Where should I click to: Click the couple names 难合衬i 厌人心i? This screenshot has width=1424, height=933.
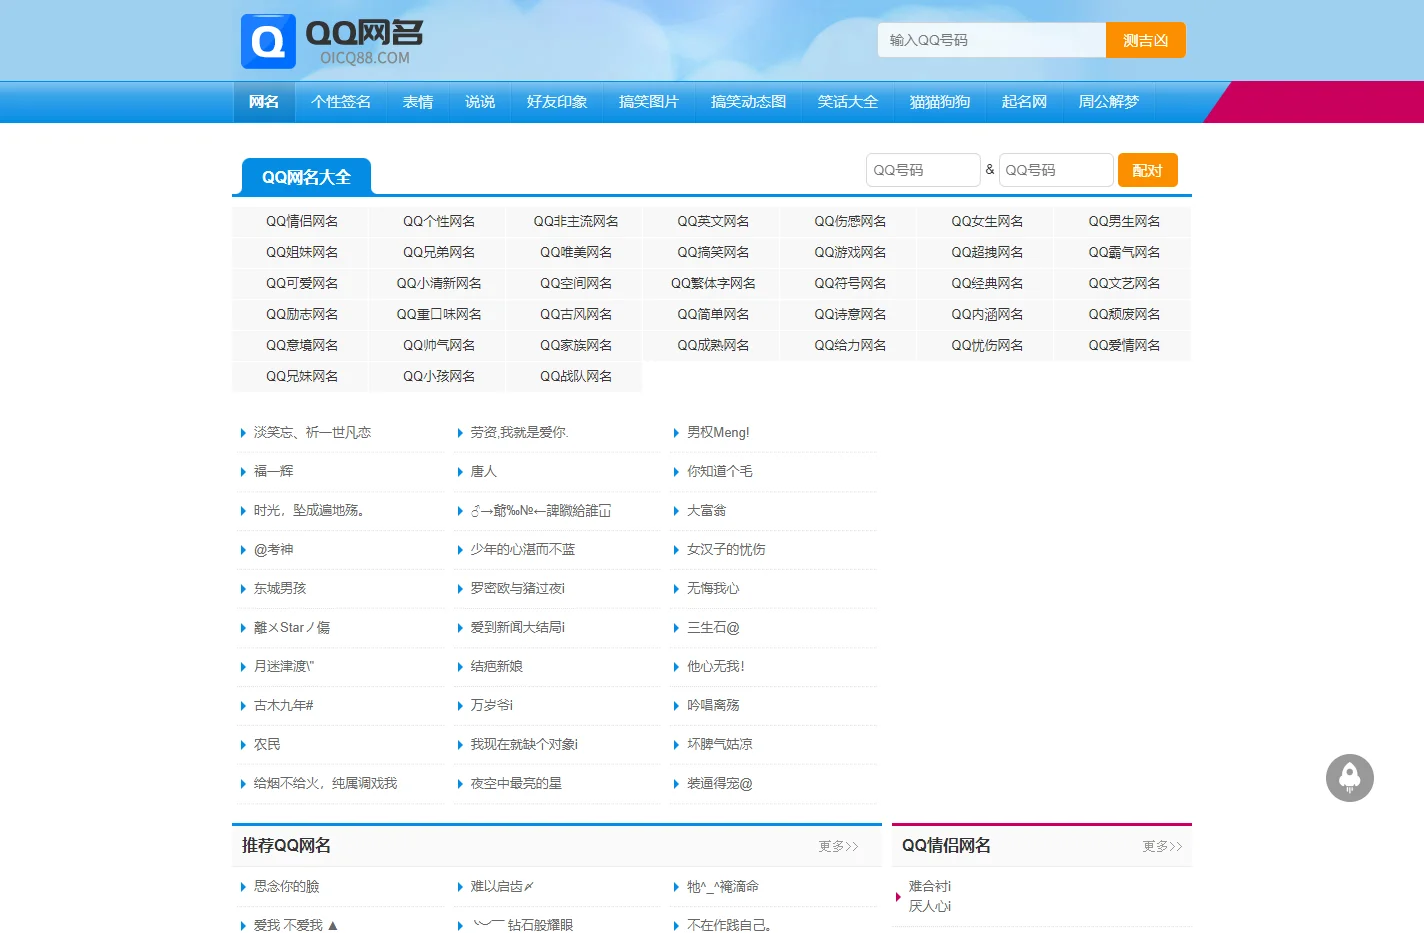pos(929,896)
